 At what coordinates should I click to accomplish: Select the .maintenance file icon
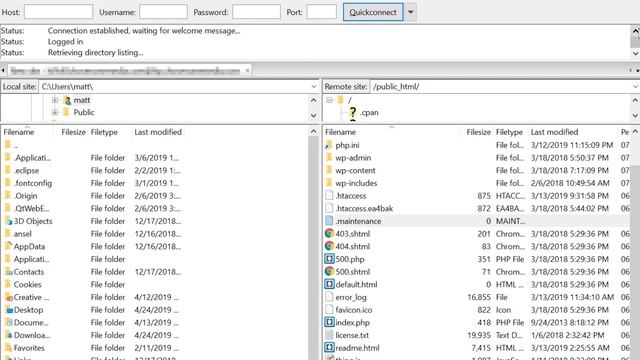[329, 221]
